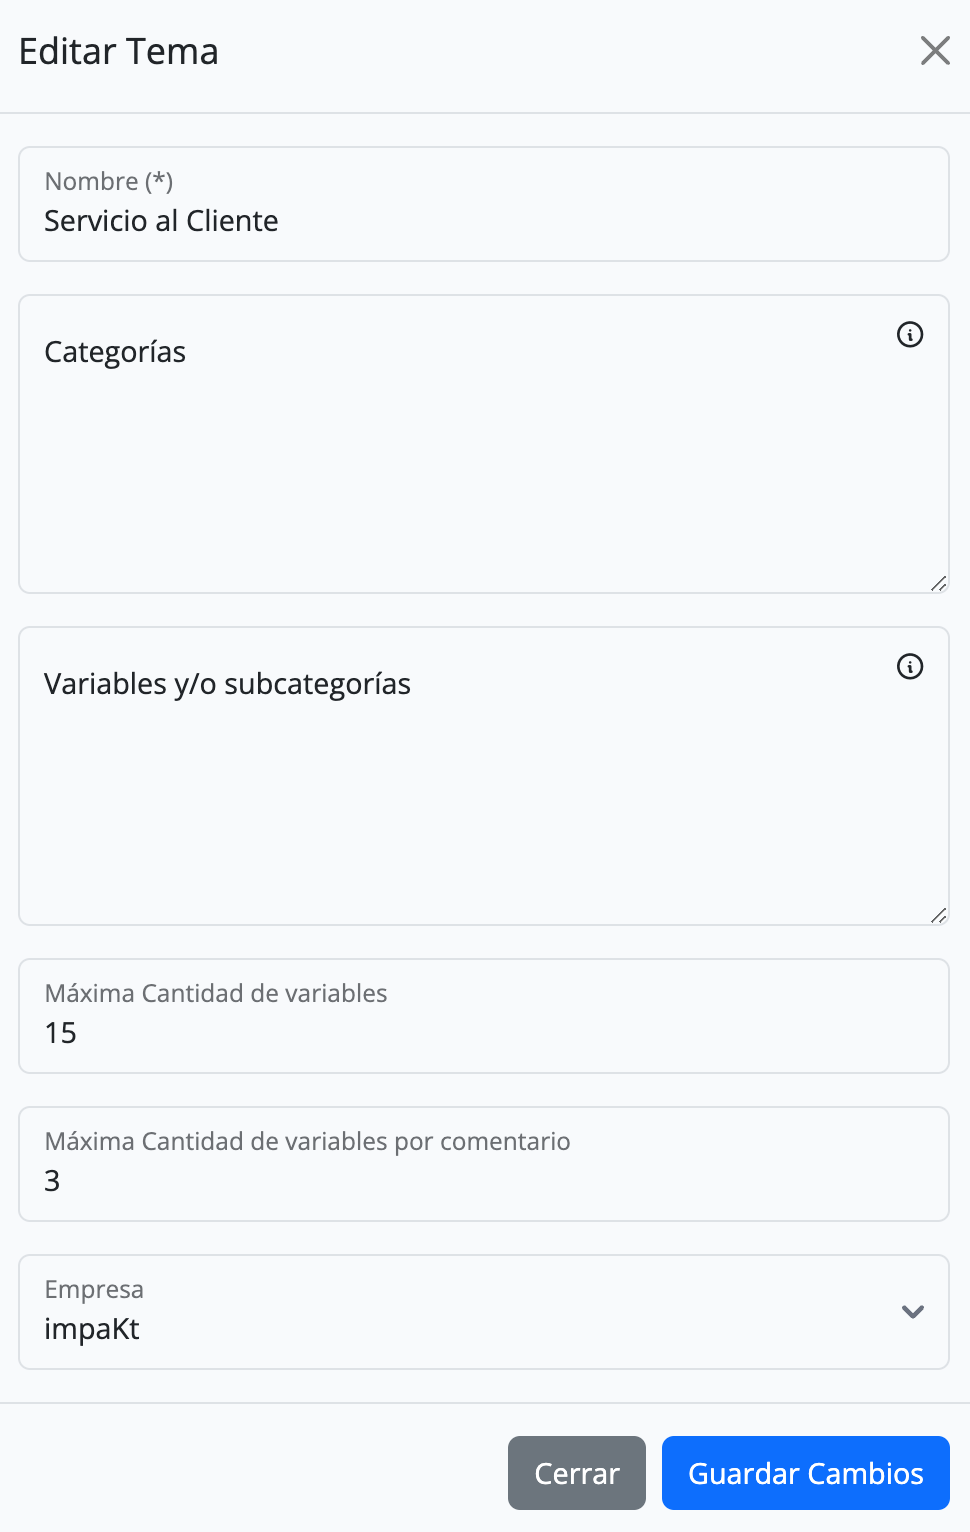Image resolution: width=970 pixels, height=1532 pixels.
Task: Click the value 3 in variables por comentario
Action: pos(52,1181)
